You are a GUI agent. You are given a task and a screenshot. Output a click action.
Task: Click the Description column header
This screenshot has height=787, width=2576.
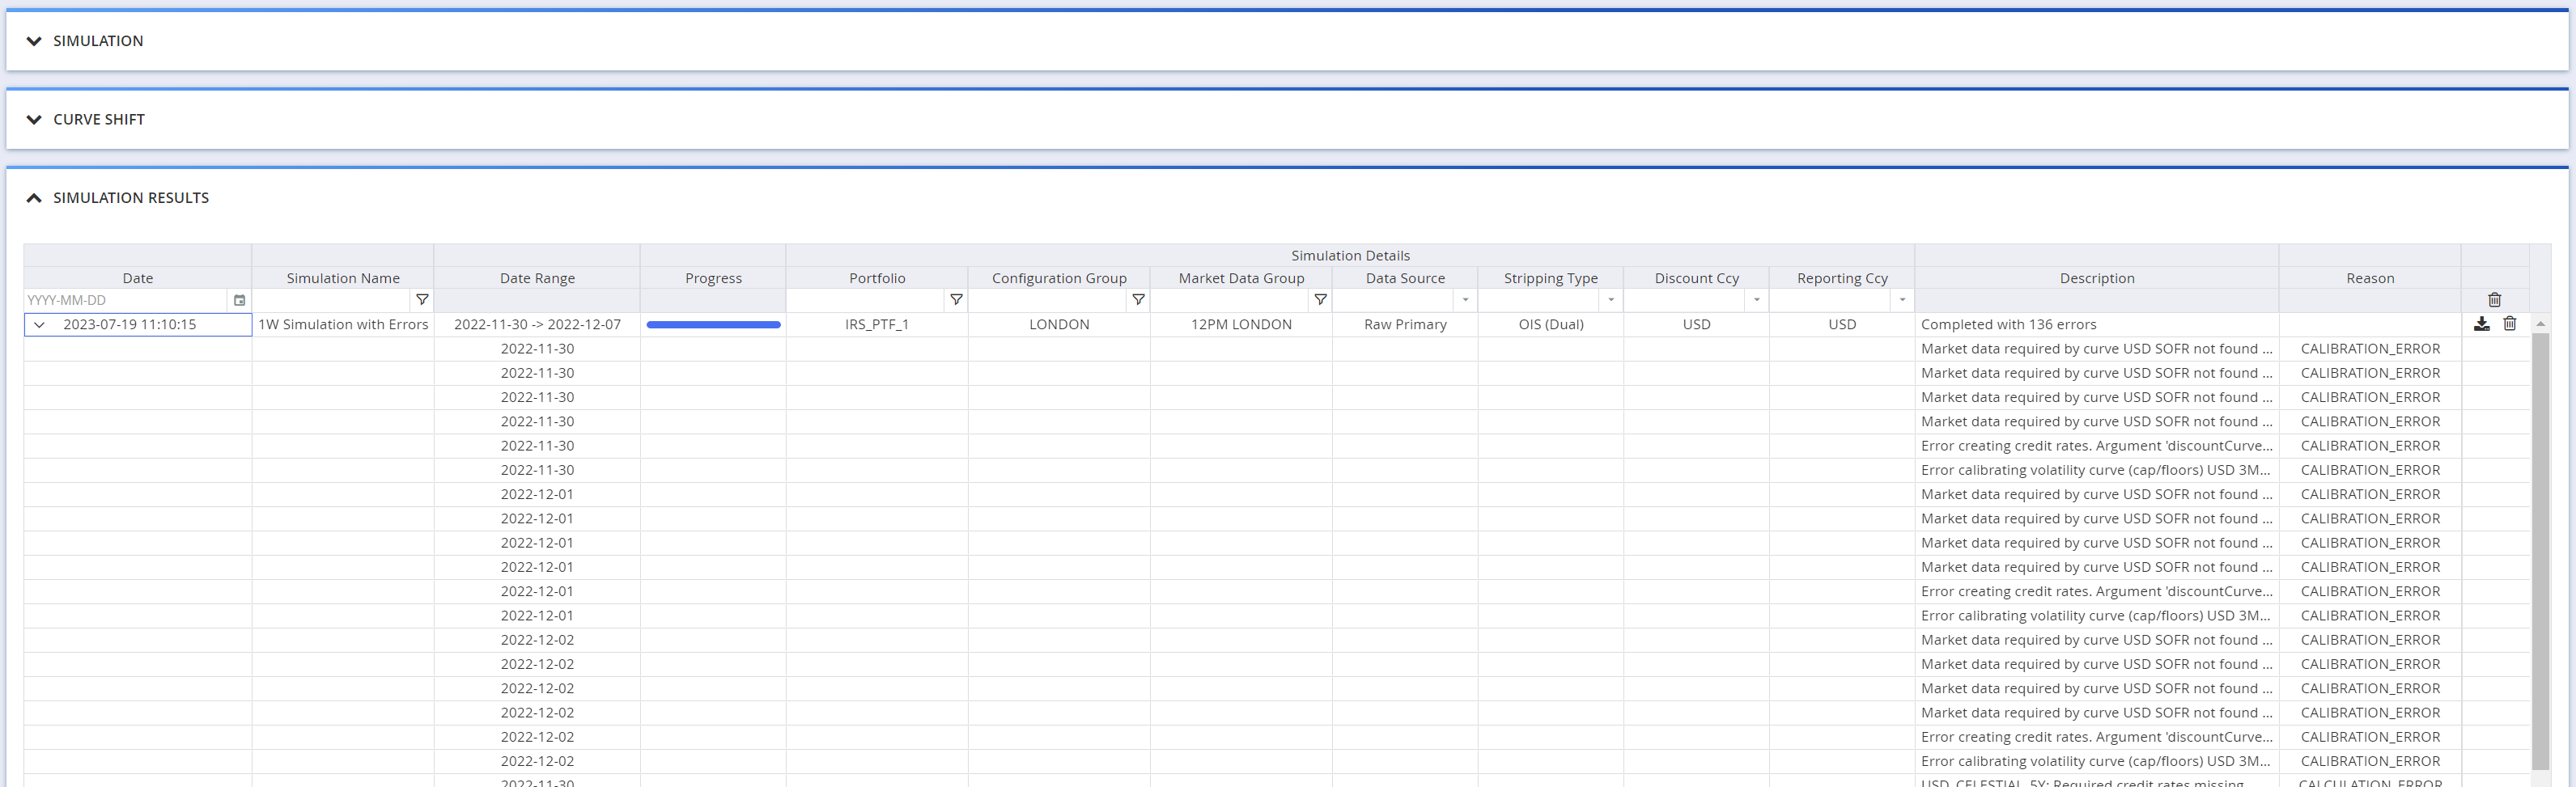click(2096, 278)
